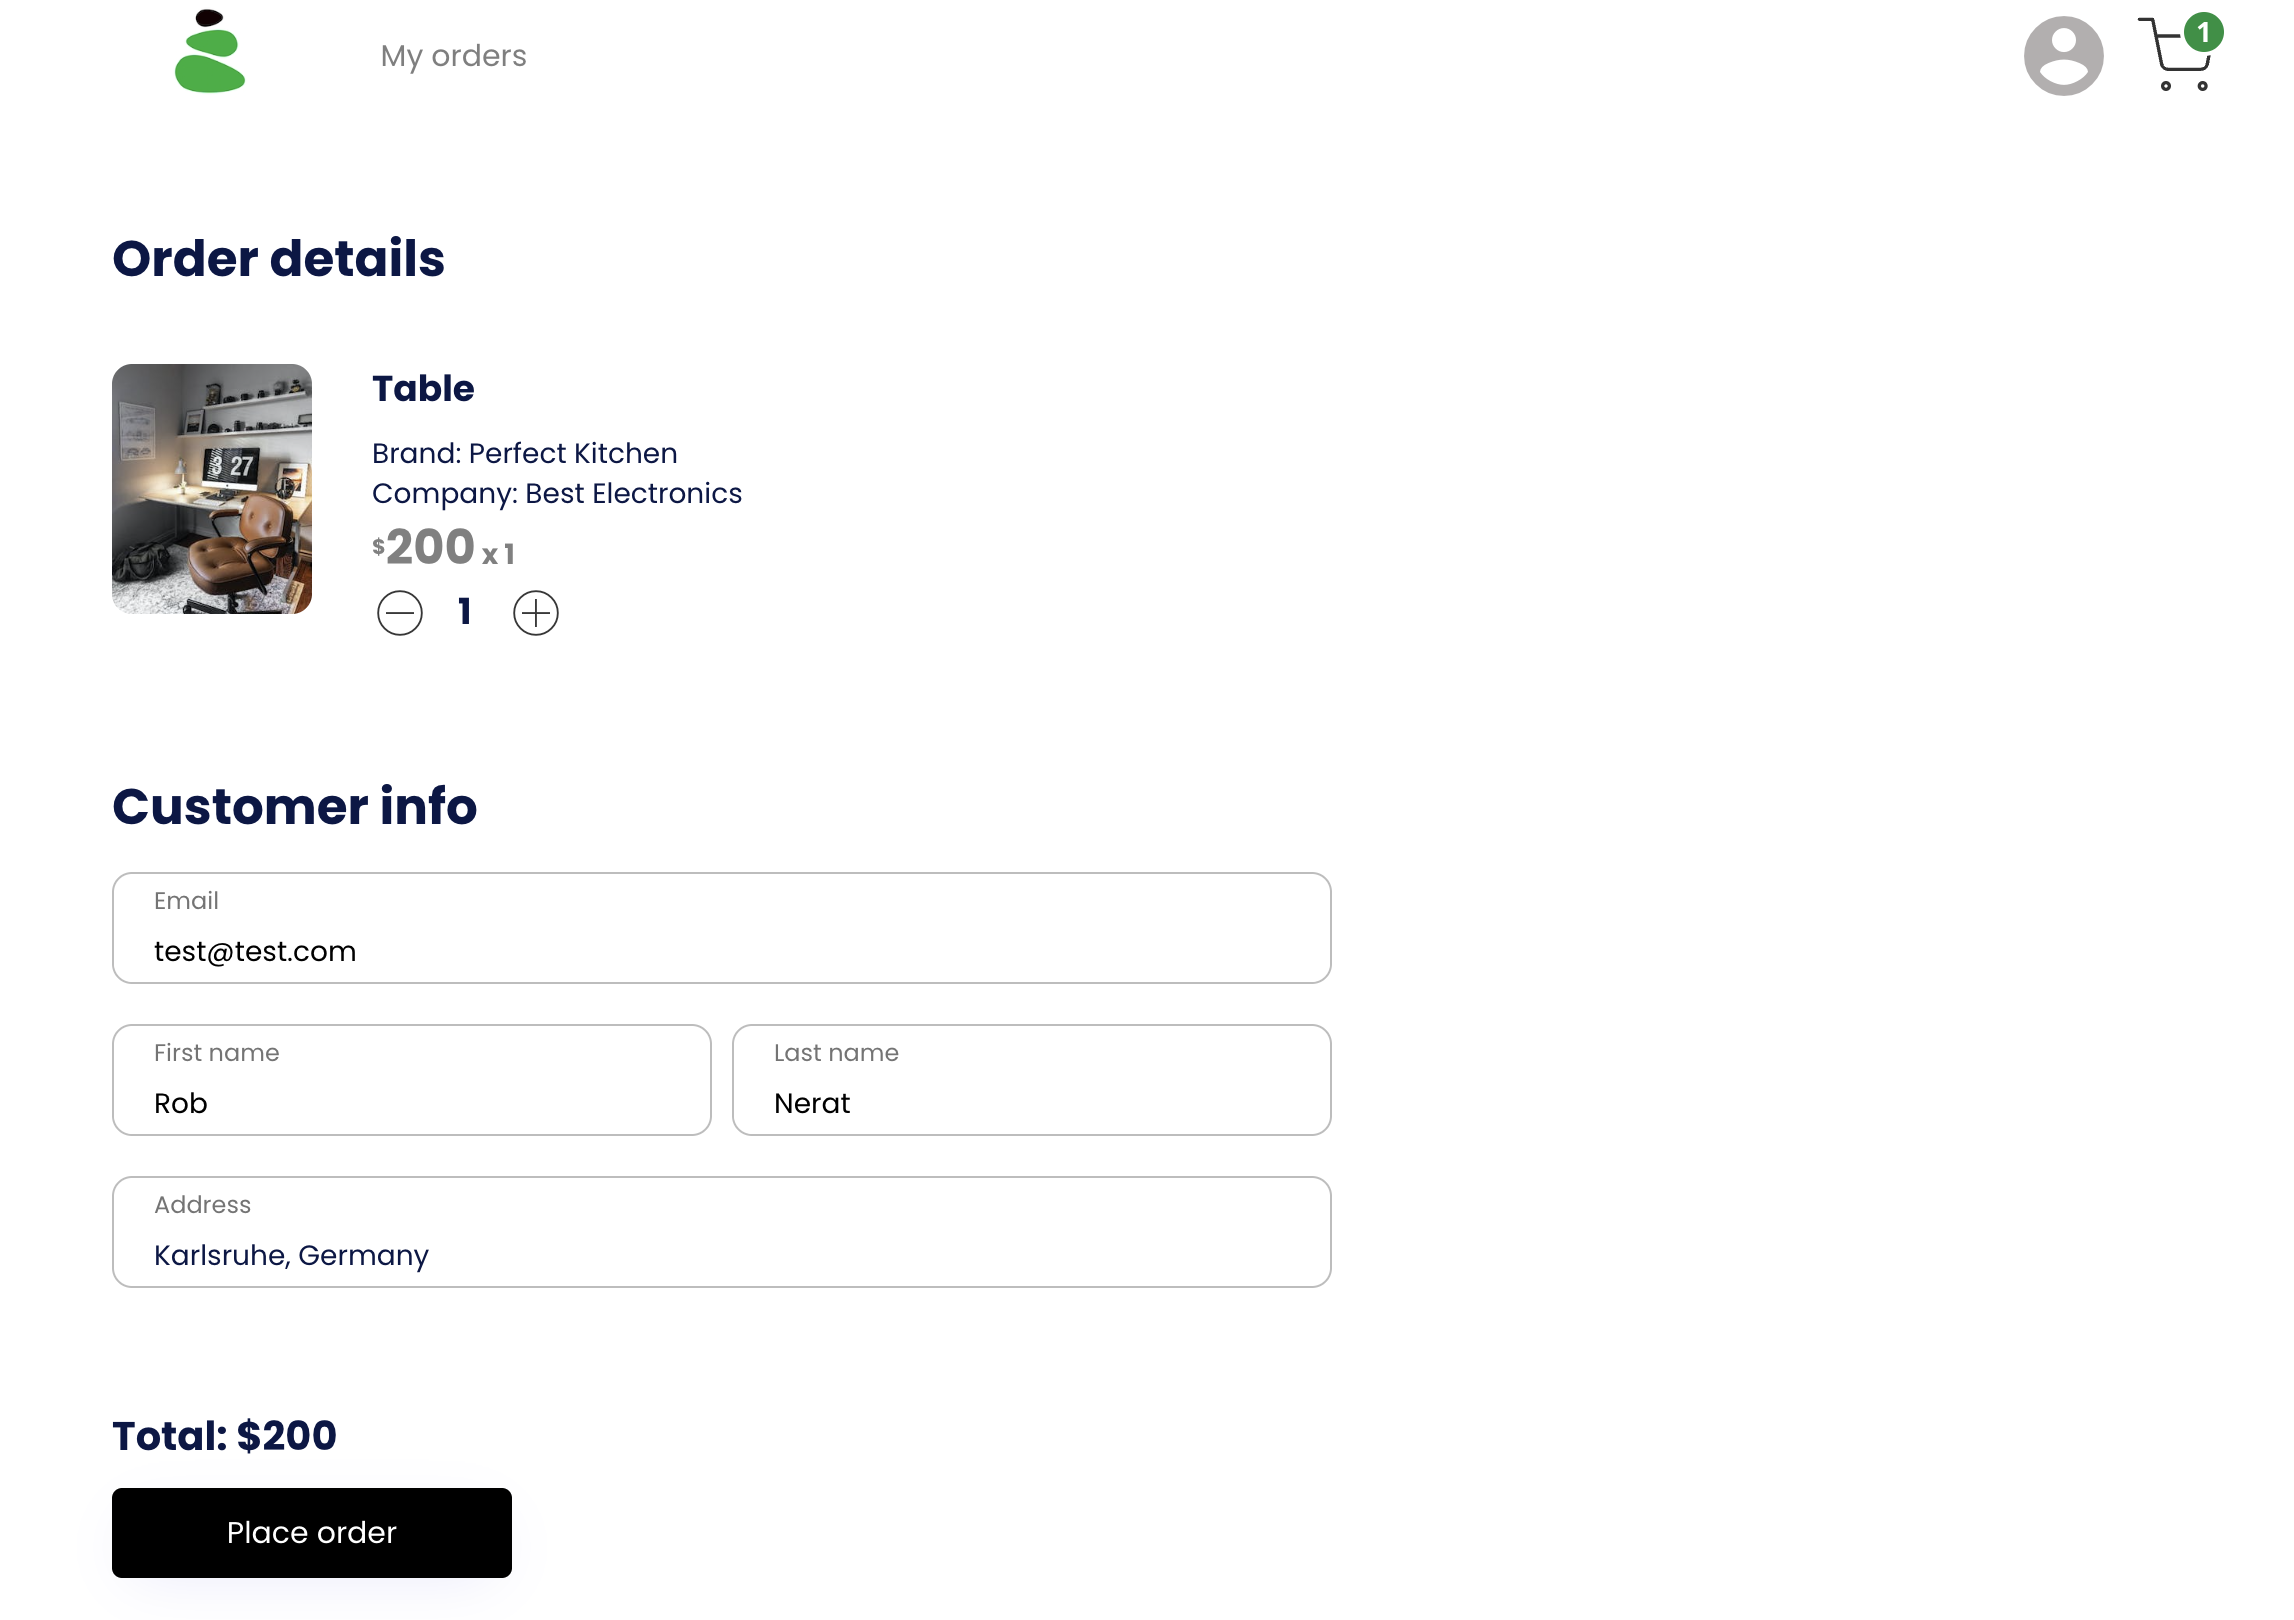Go to My orders
Screen dimensions: 2294x1620
(x=453, y=56)
